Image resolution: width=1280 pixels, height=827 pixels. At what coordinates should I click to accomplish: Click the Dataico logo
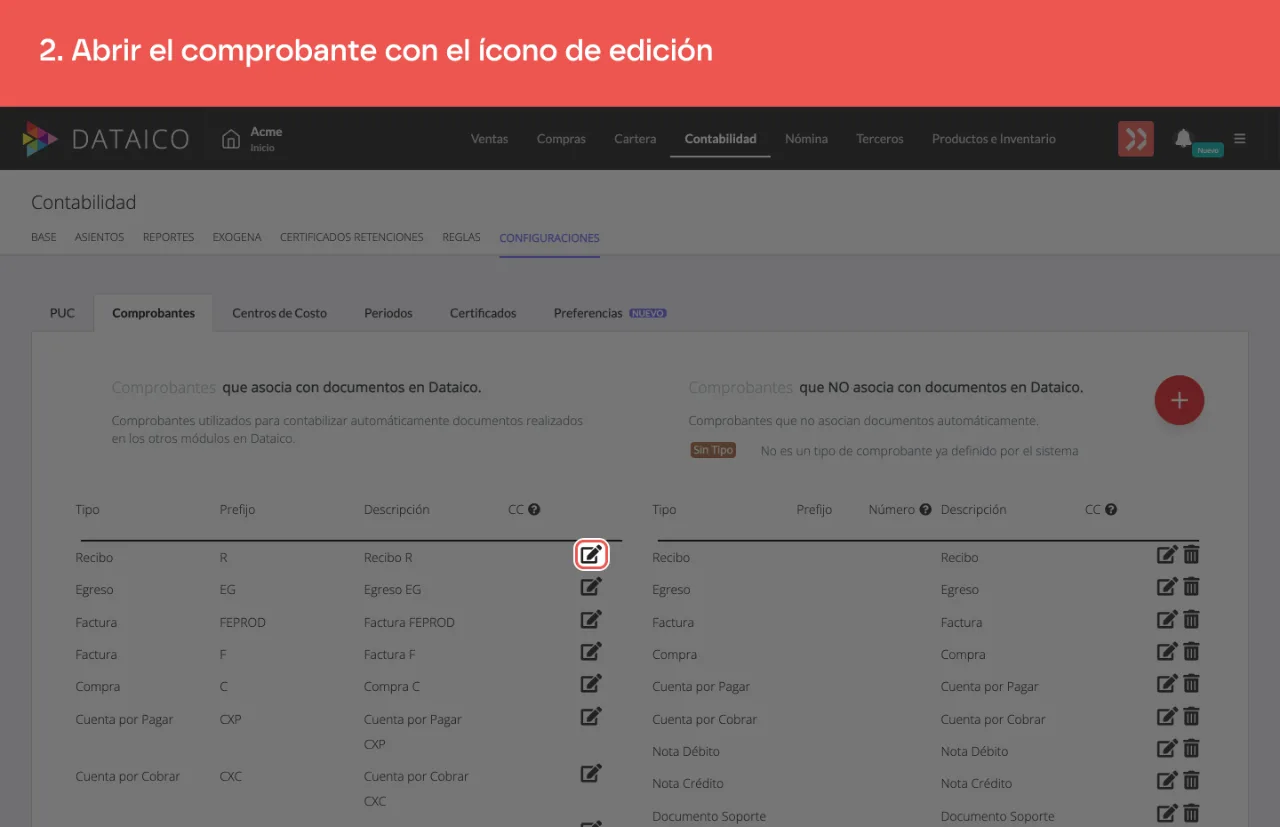click(106, 139)
